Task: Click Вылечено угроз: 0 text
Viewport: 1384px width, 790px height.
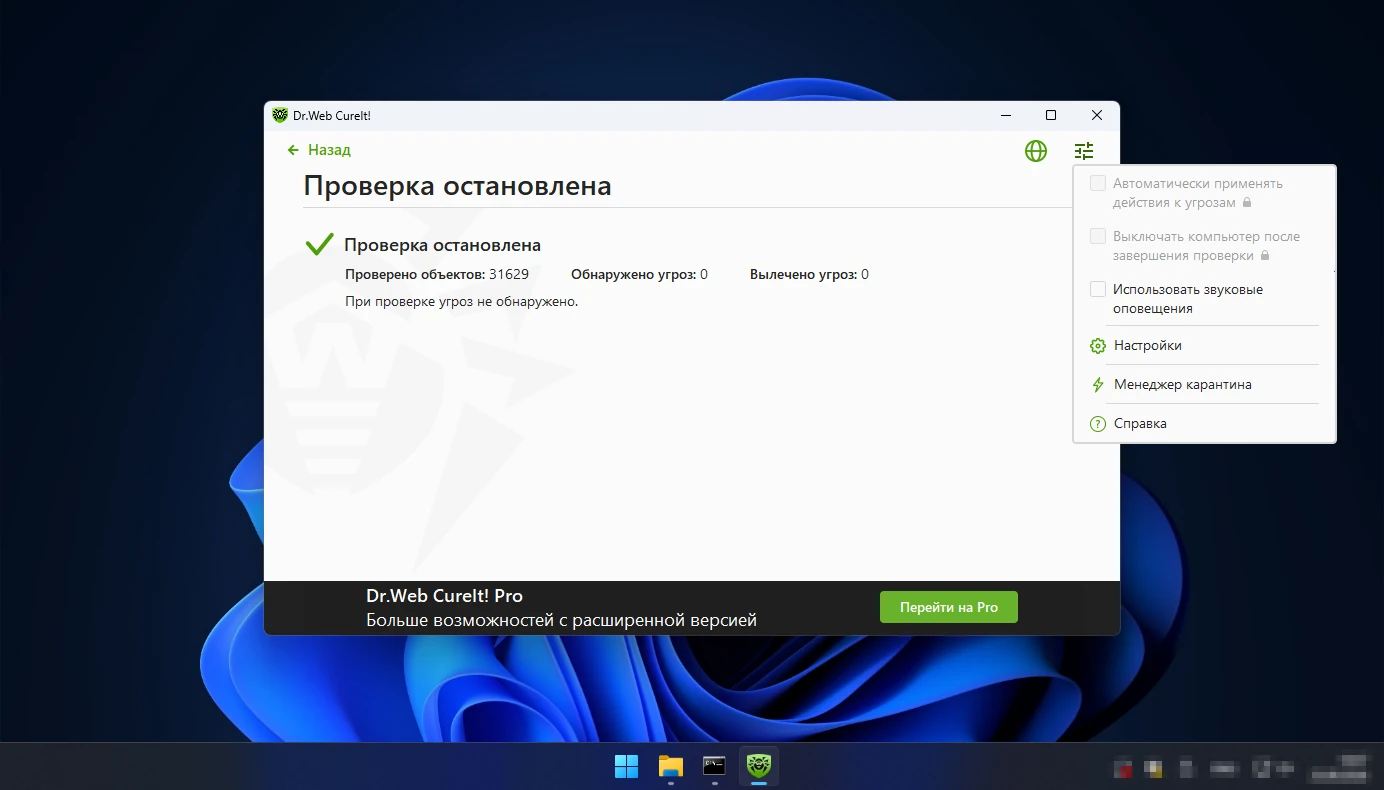Action: pos(809,274)
